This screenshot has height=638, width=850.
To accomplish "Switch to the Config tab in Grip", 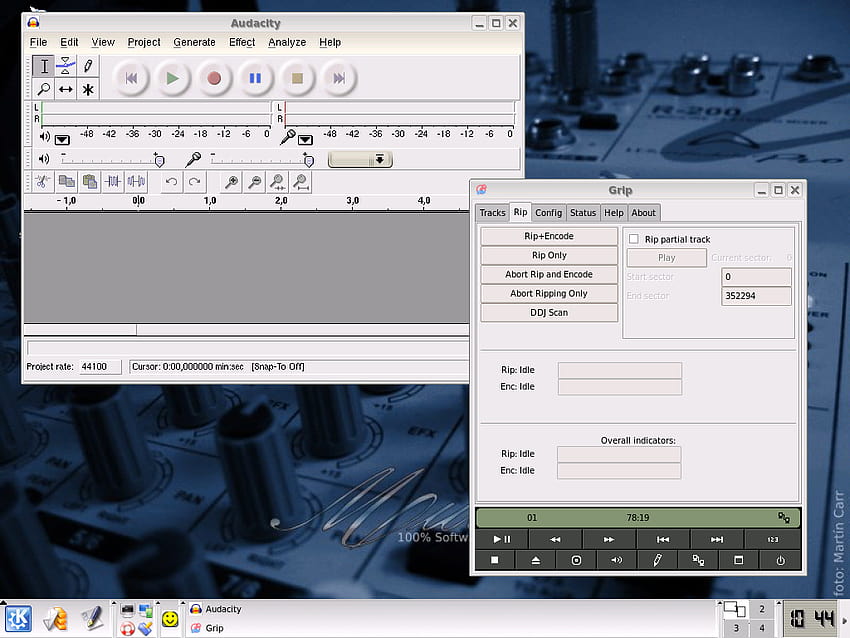I will [x=549, y=213].
